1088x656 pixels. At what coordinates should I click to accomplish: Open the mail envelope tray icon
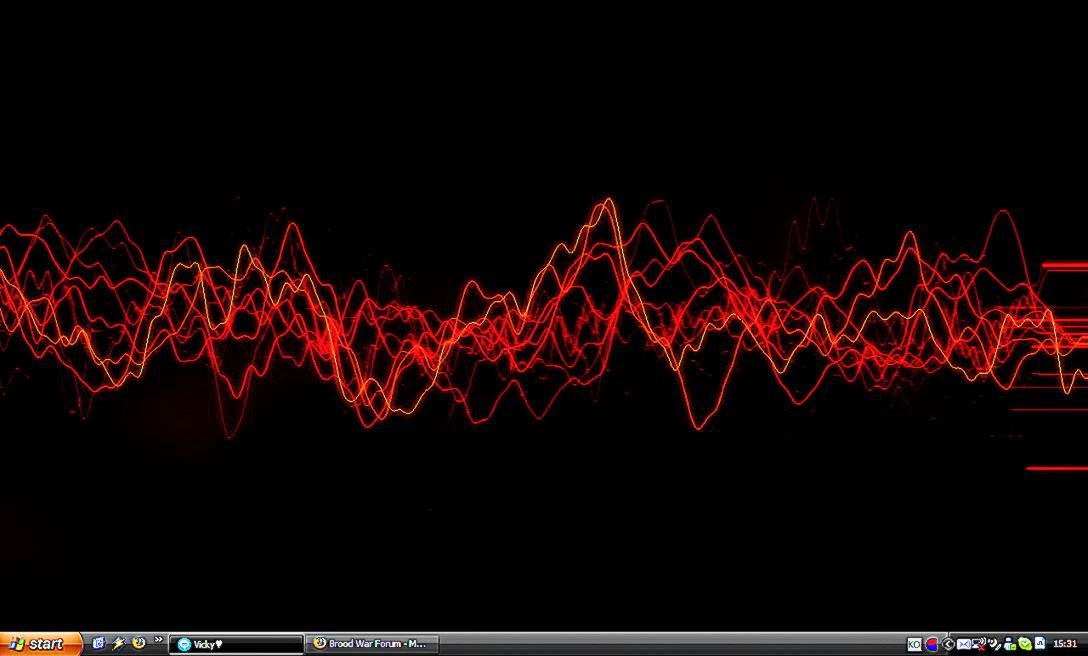pyautogui.click(x=963, y=644)
